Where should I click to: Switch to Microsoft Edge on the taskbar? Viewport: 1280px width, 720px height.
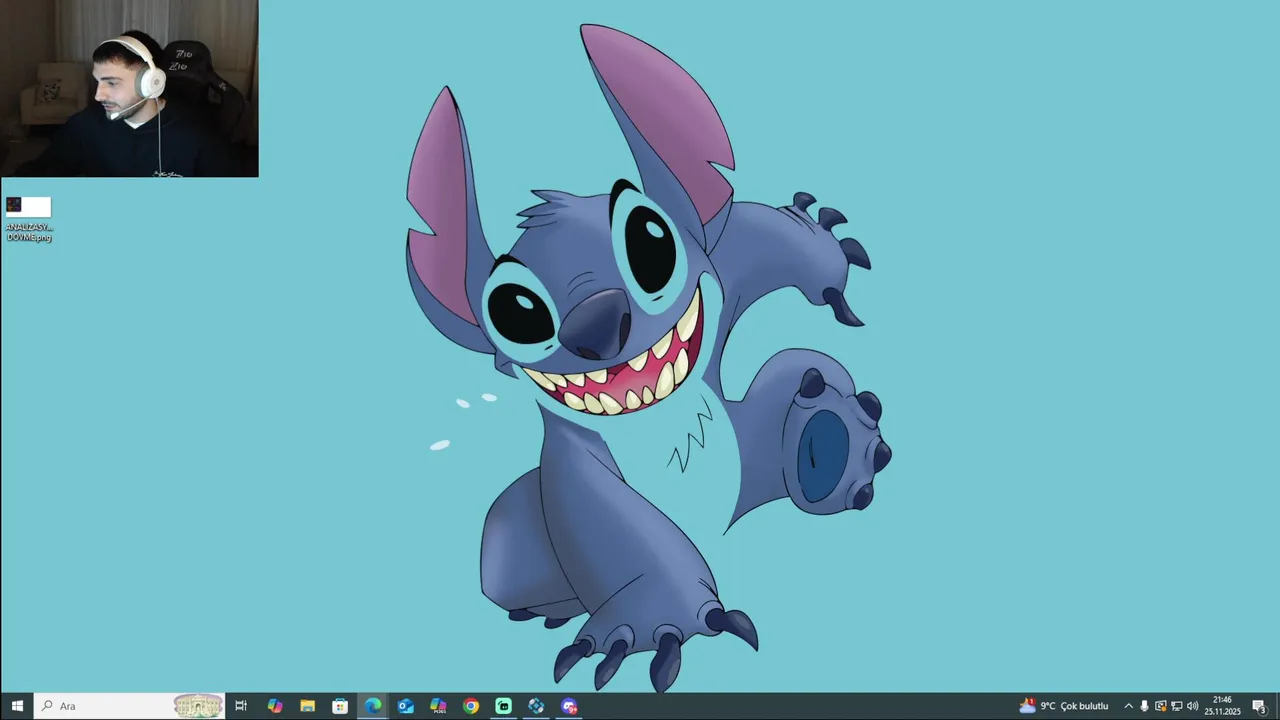373,706
